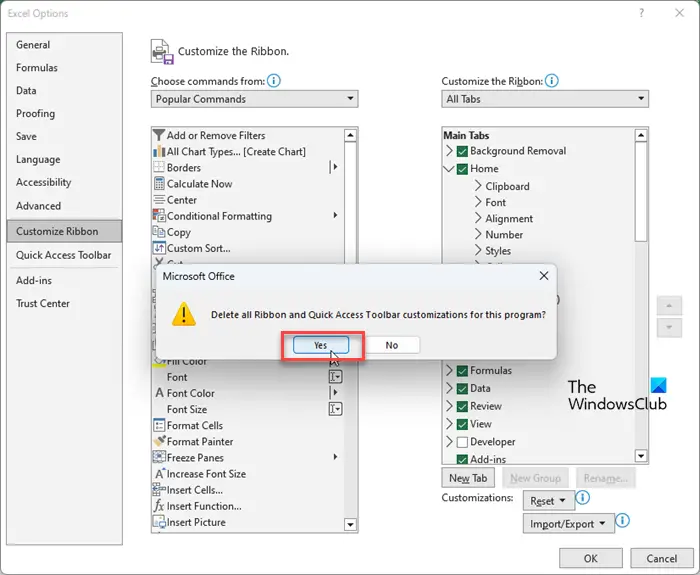Uncheck the View tab checkbox

pos(462,424)
